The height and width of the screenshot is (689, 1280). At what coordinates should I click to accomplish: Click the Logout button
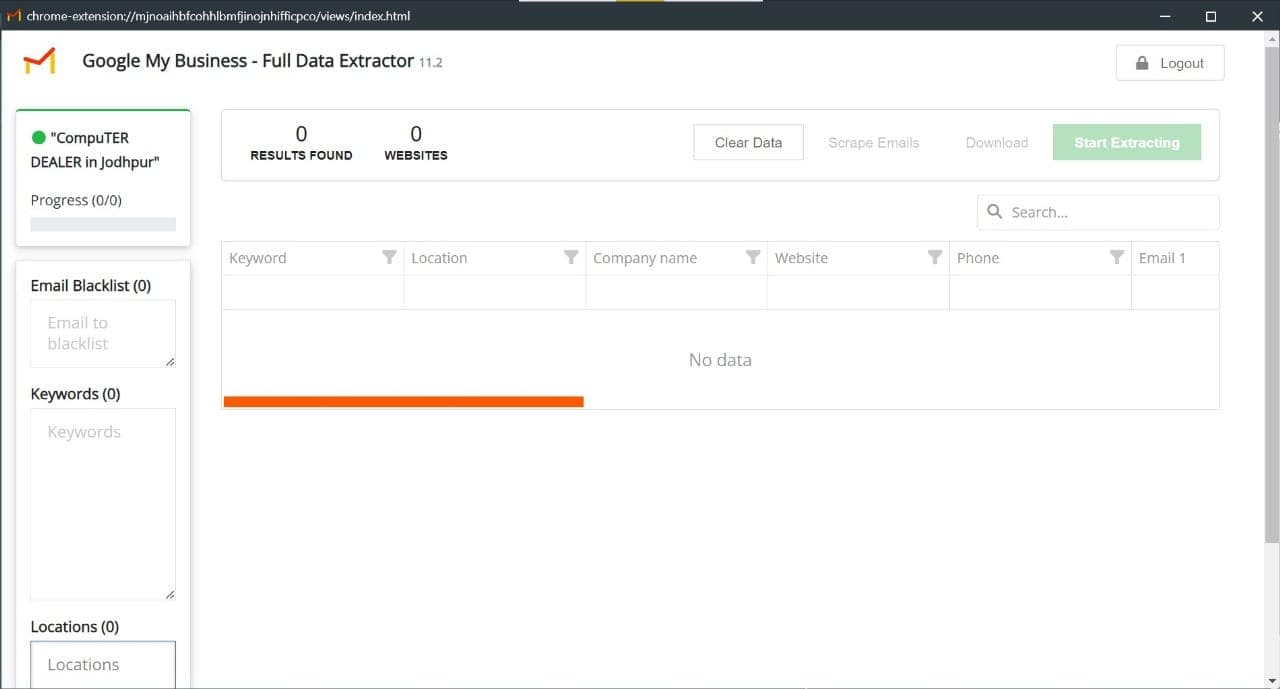1170,63
